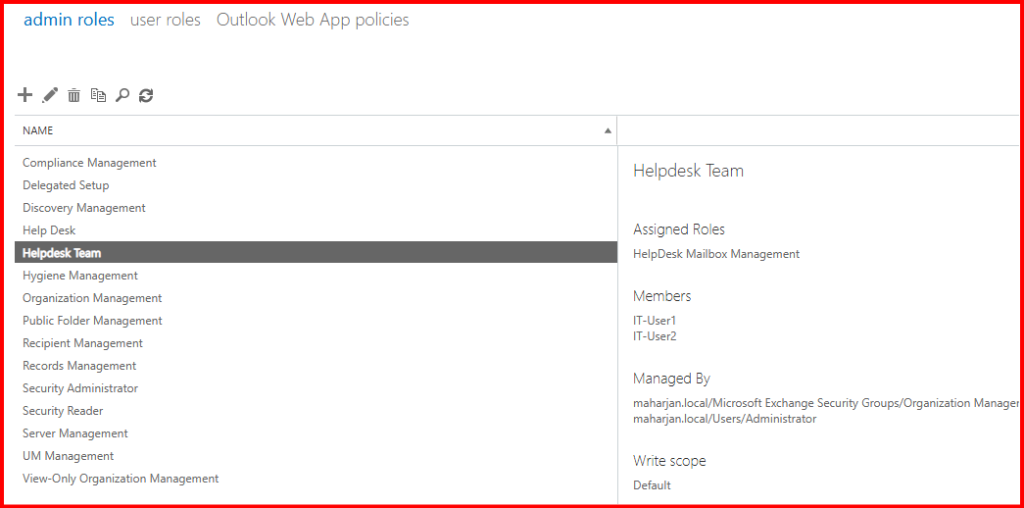Open the Outlook Web App policies tab
The height and width of the screenshot is (508, 1024).
(x=312, y=20)
